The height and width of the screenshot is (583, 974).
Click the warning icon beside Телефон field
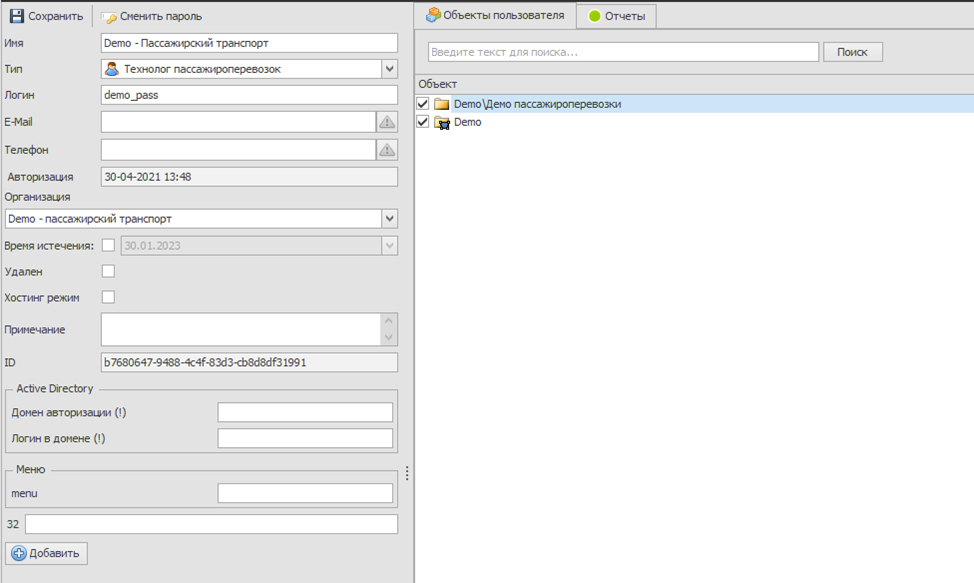click(x=387, y=150)
